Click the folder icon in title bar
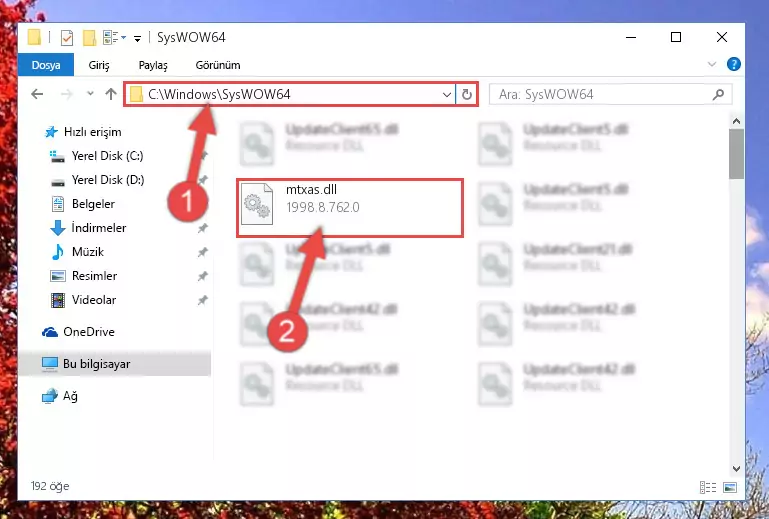Viewport: 769px width, 519px height. [x=34, y=37]
